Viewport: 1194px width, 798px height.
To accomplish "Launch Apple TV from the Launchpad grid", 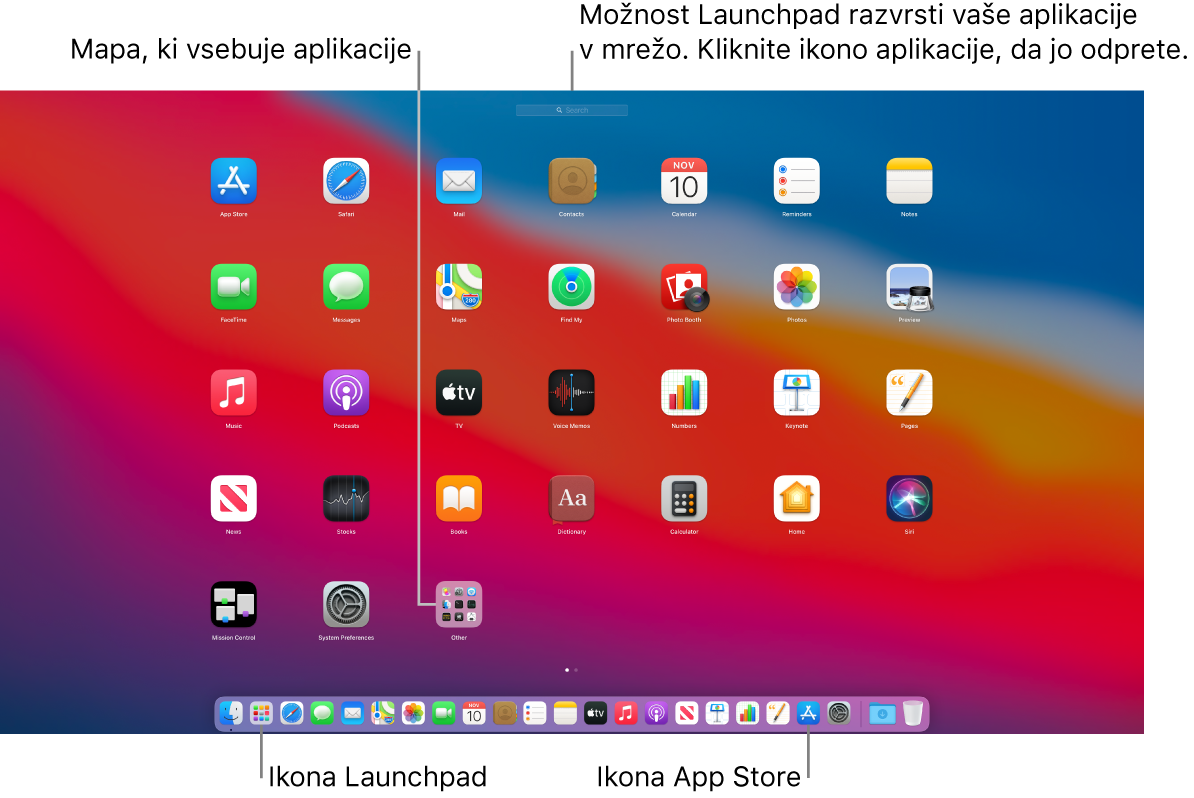I will (458, 393).
